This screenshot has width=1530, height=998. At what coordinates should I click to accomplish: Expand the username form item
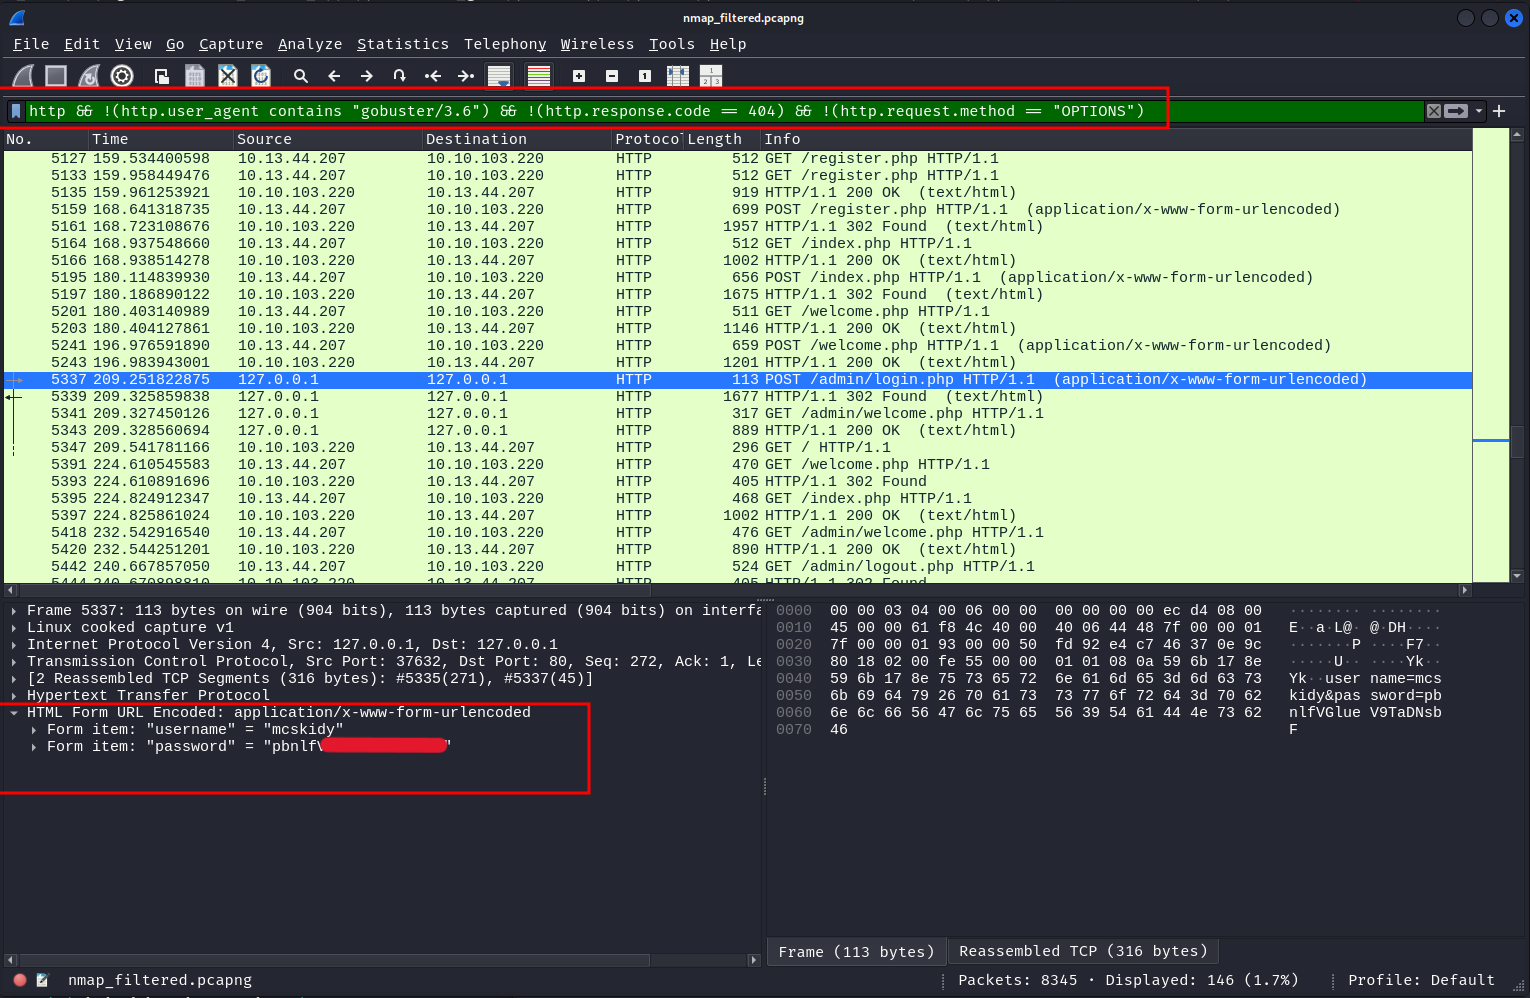(34, 730)
